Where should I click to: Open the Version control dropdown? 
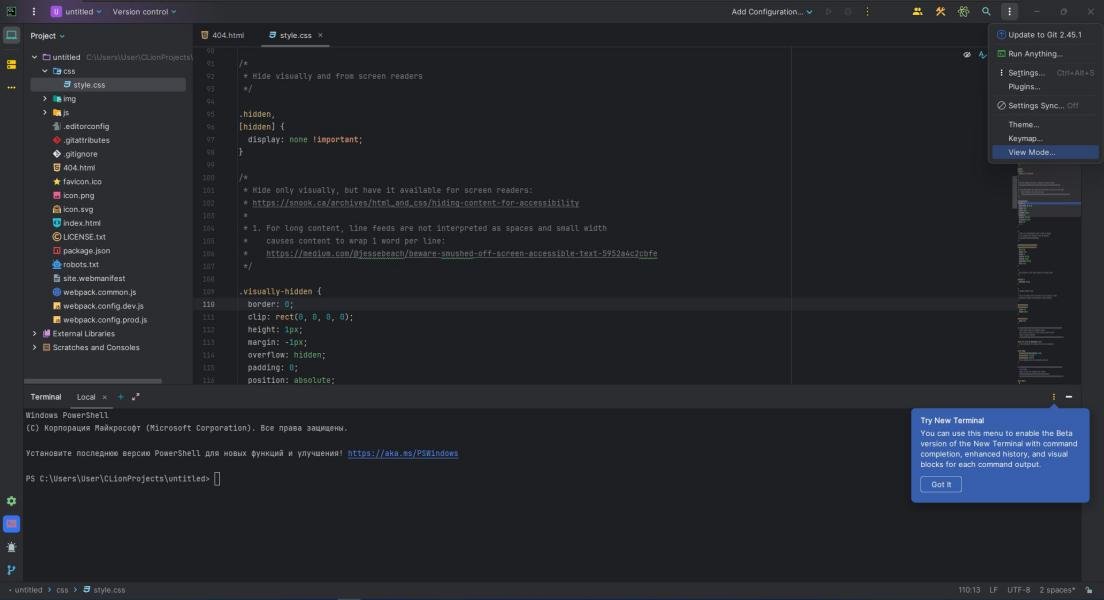coord(144,12)
